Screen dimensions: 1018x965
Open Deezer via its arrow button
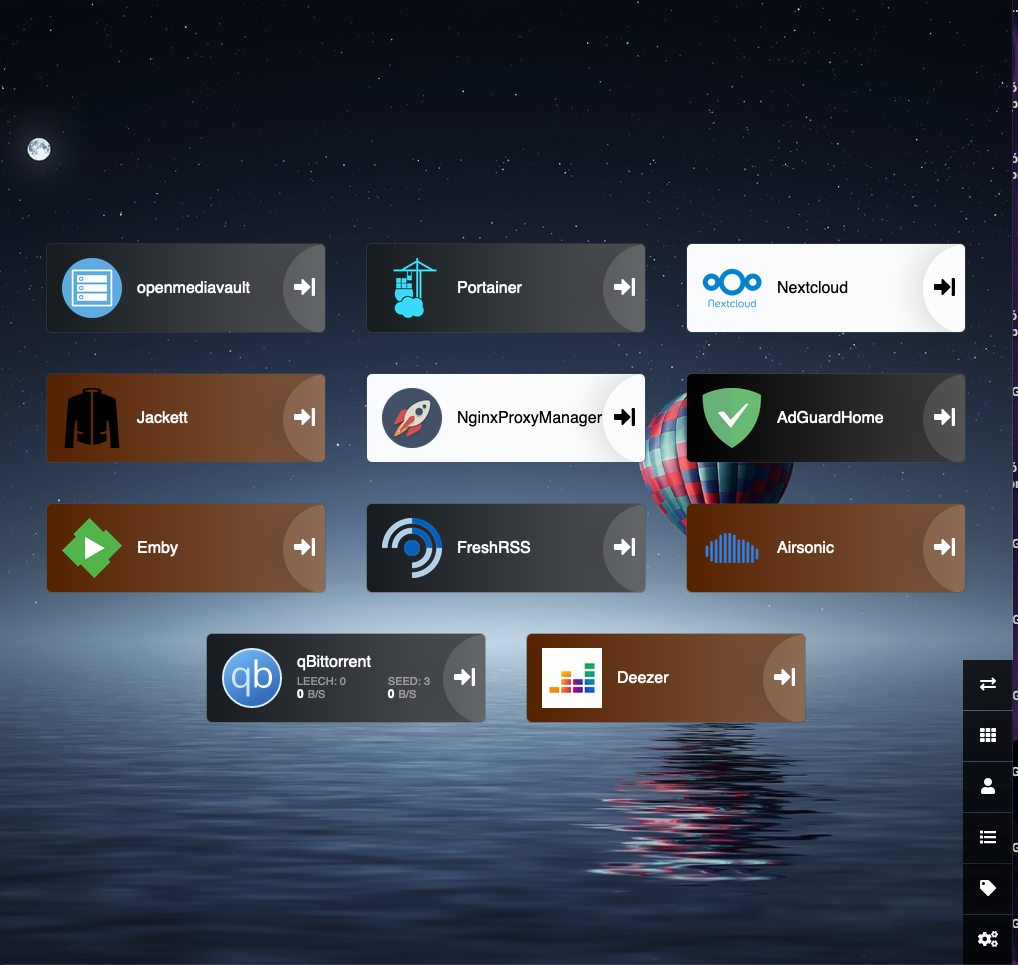tap(785, 677)
